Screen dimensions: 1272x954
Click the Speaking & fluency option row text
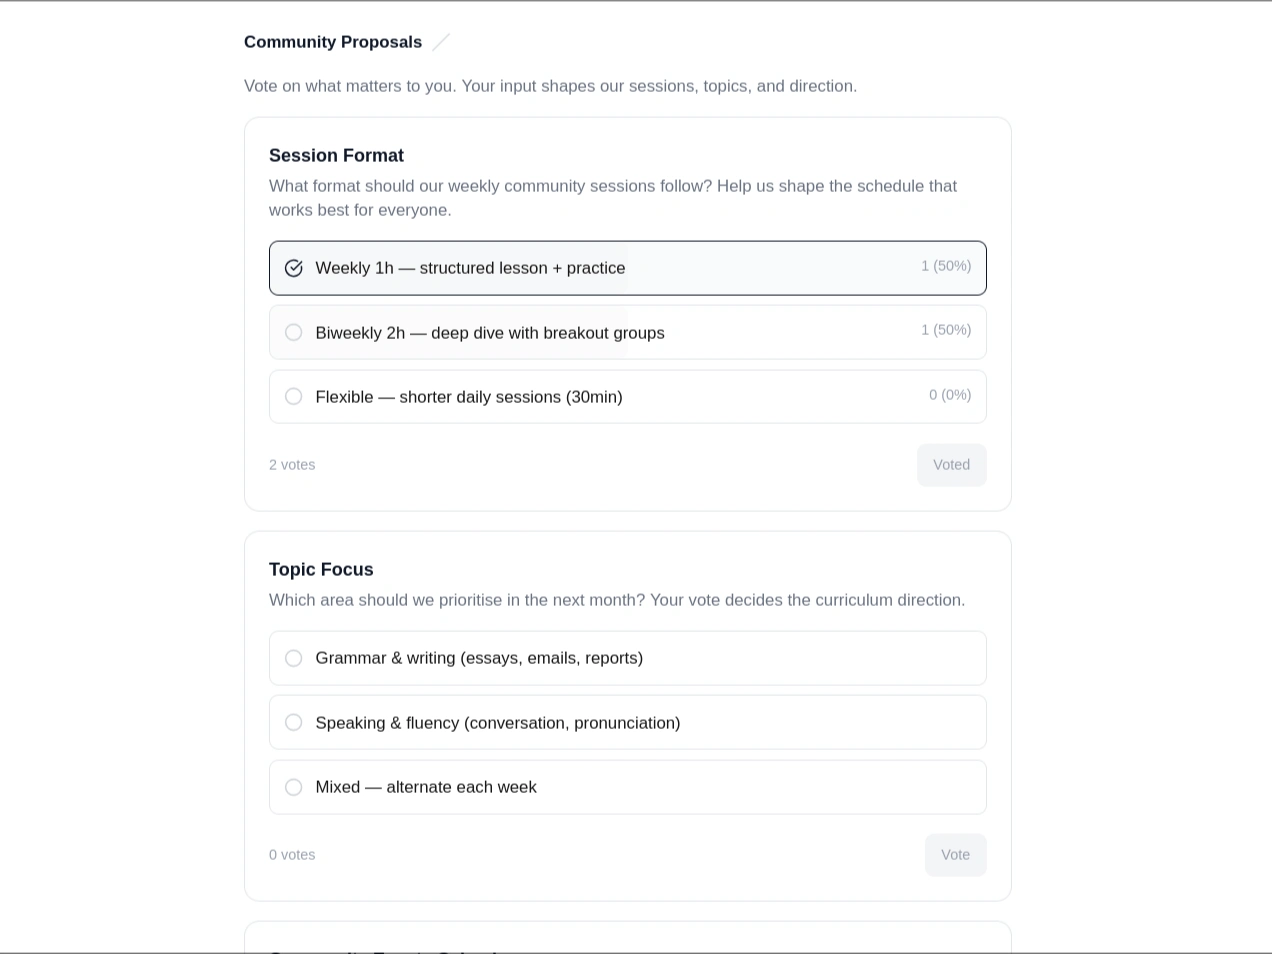click(x=498, y=723)
